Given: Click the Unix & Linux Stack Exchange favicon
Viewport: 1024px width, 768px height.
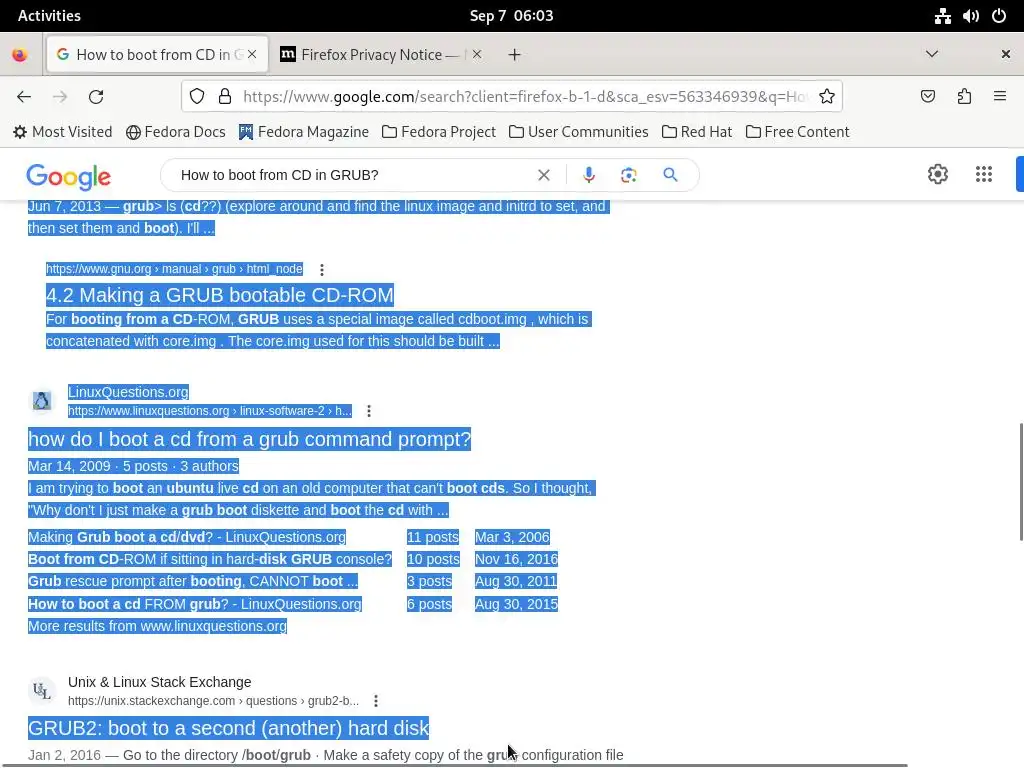Looking at the screenshot, I should tap(42, 690).
